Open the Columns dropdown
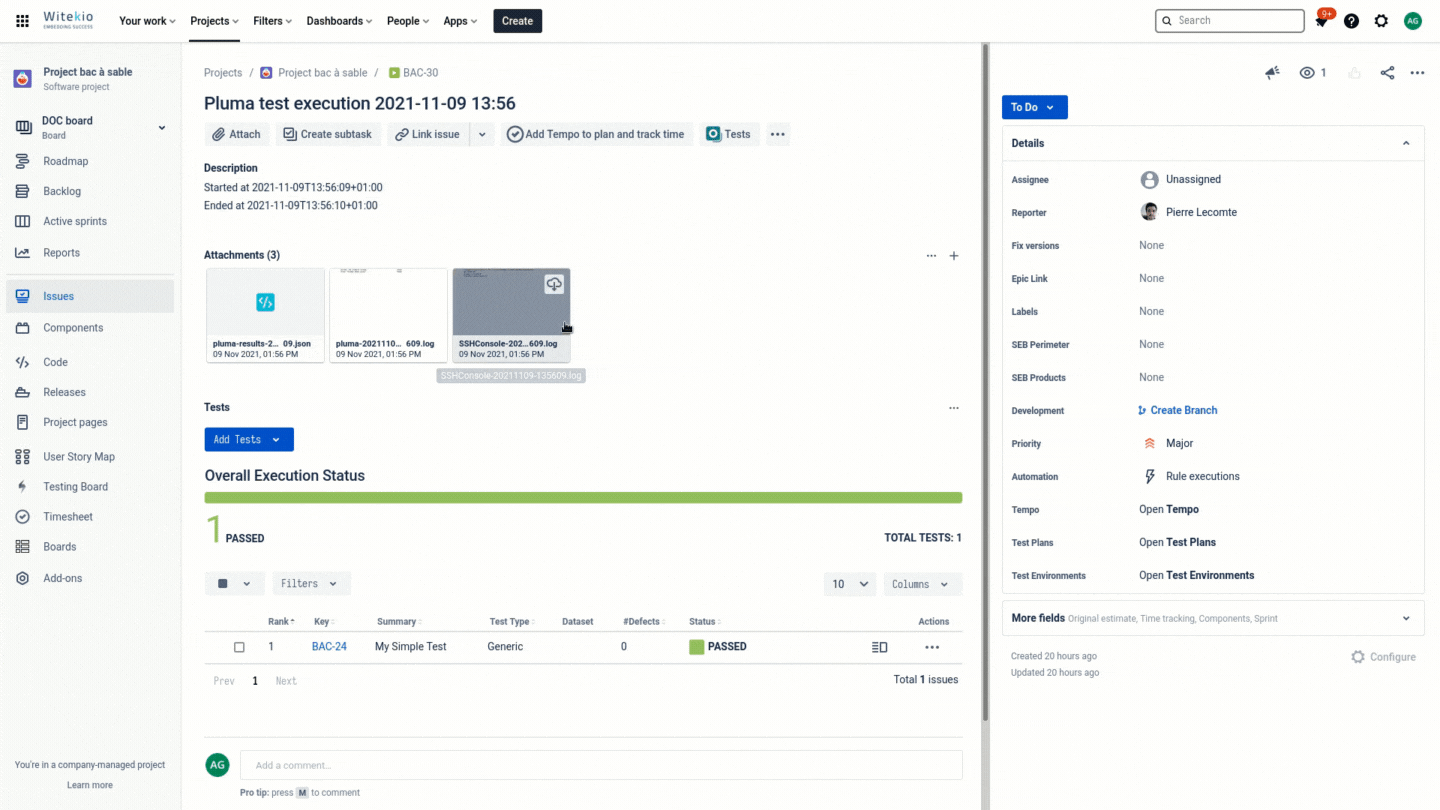This screenshot has width=1440, height=810. pos(923,584)
